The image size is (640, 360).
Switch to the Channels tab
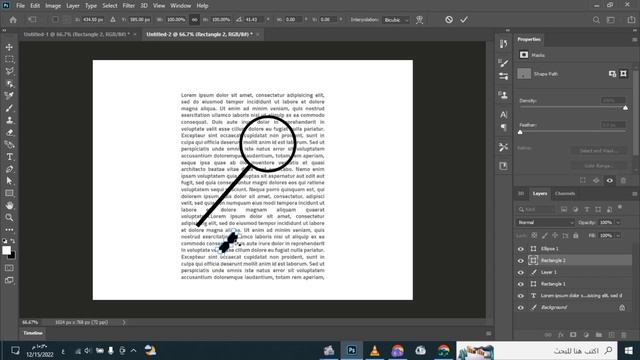pos(565,193)
